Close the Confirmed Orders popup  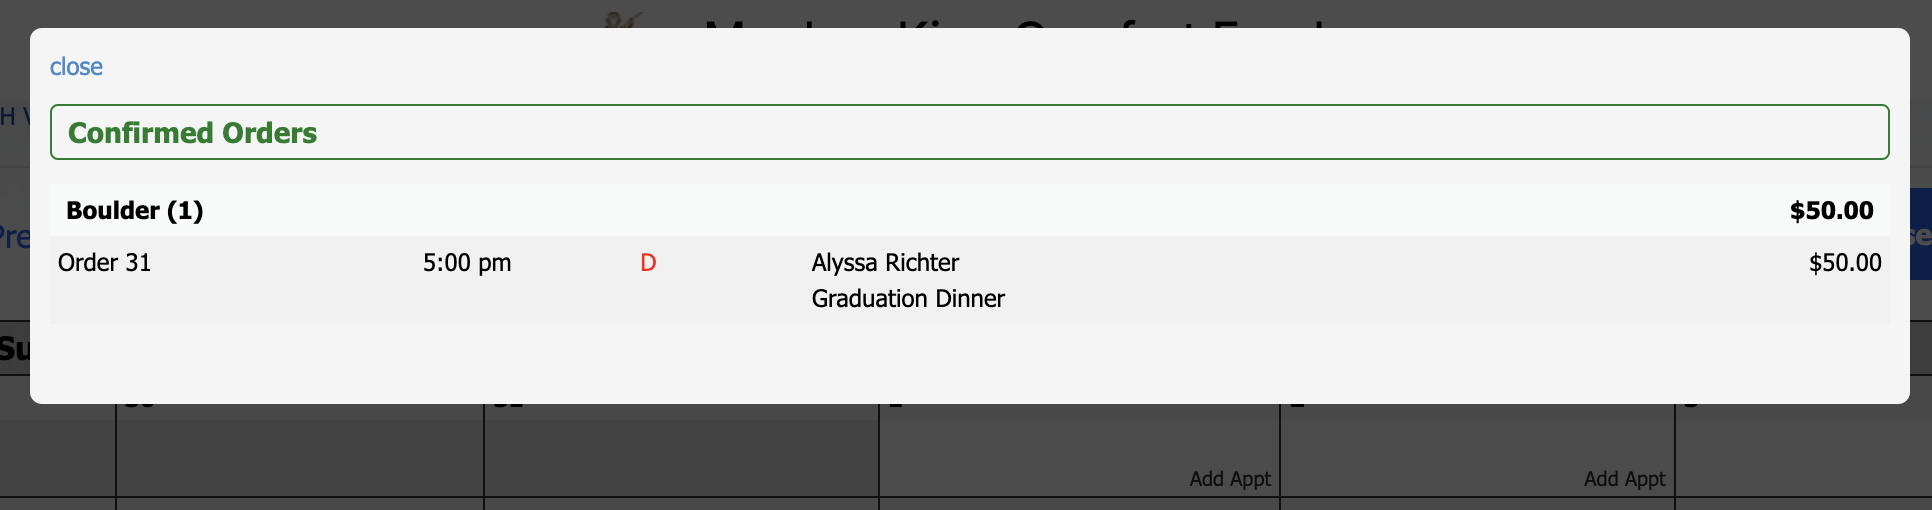tap(76, 67)
